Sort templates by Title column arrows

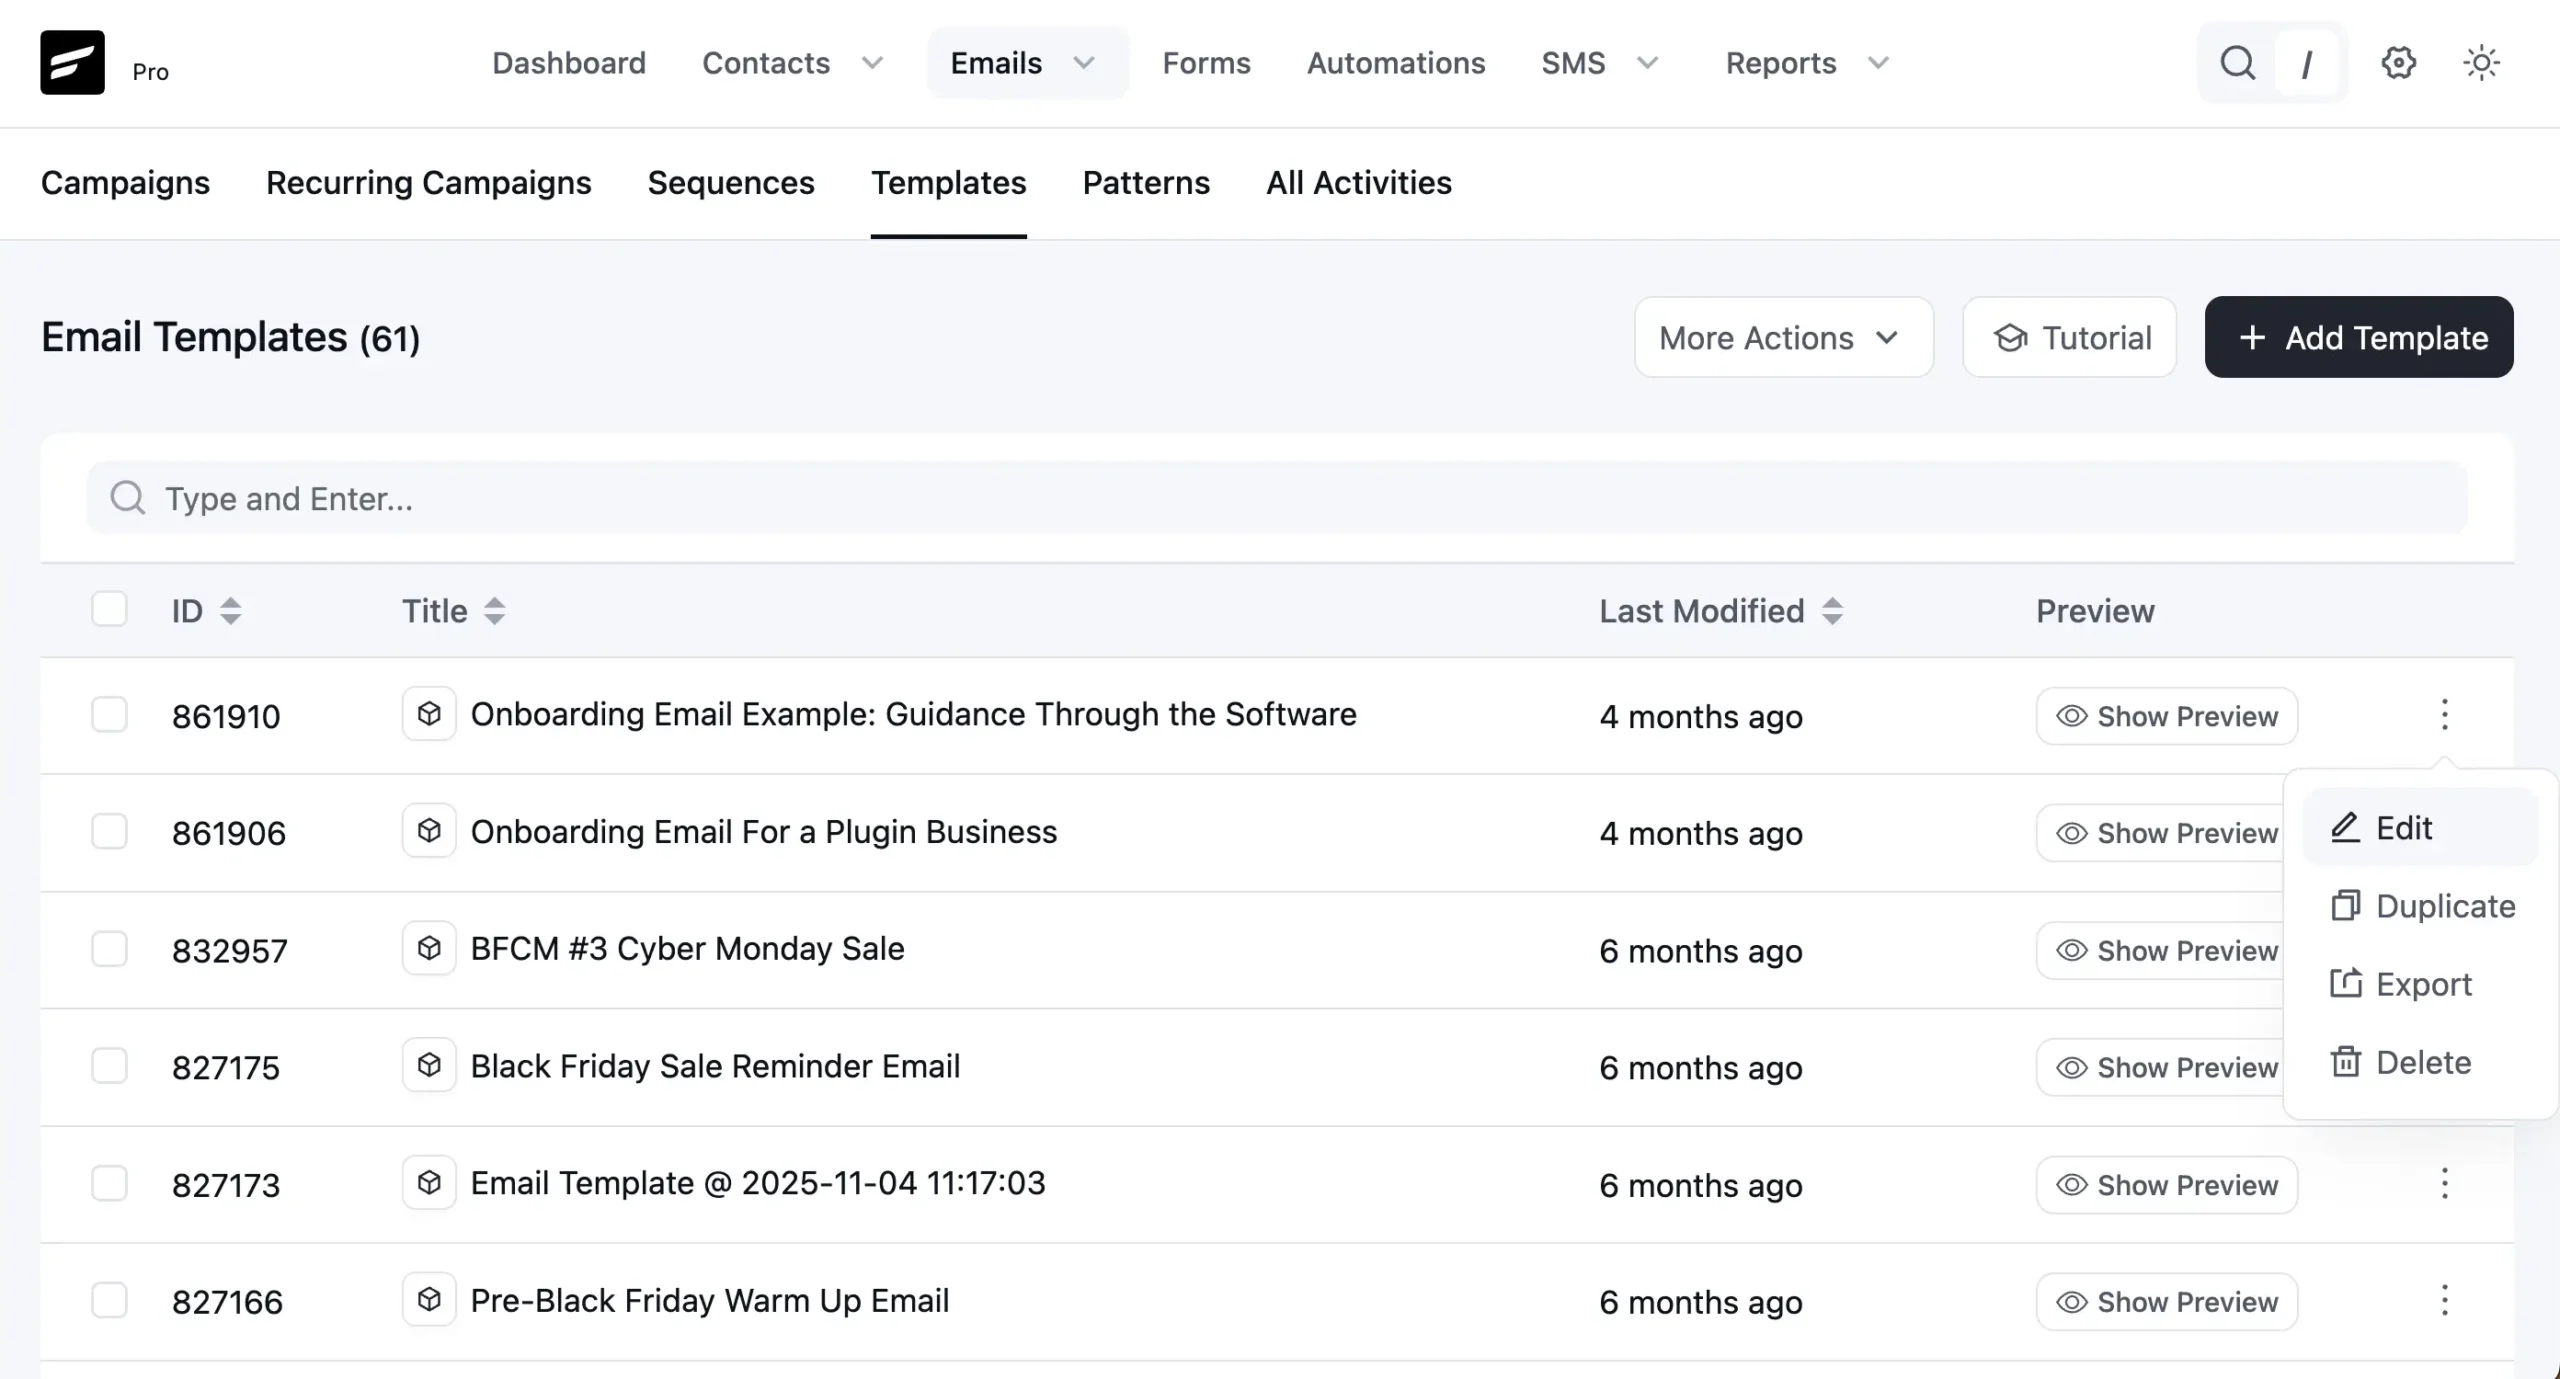494,611
